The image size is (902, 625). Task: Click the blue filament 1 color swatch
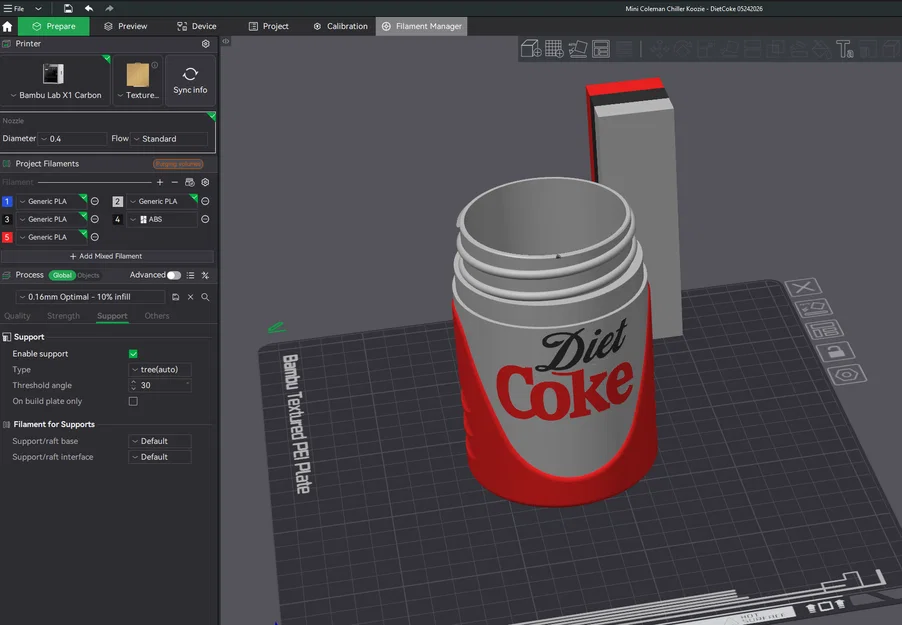tap(7, 201)
